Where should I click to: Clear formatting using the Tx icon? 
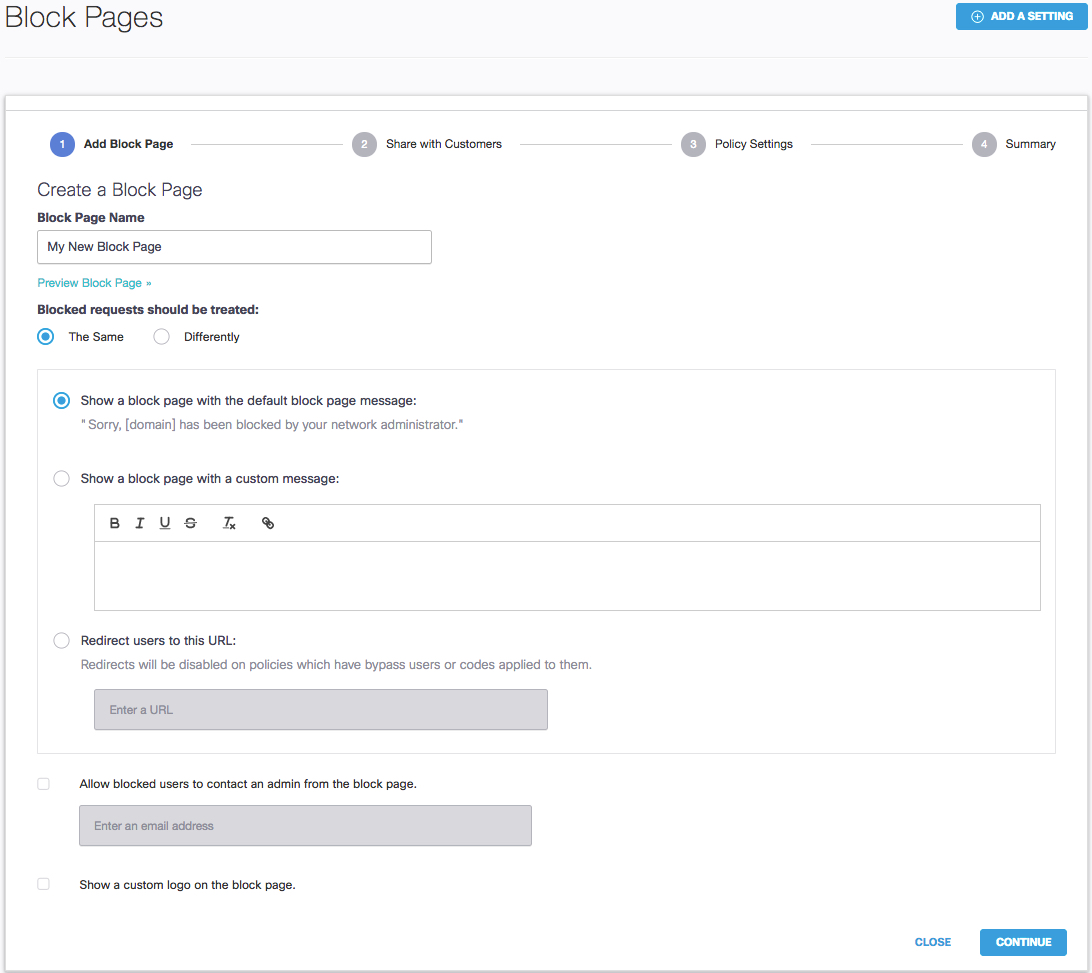pos(229,522)
